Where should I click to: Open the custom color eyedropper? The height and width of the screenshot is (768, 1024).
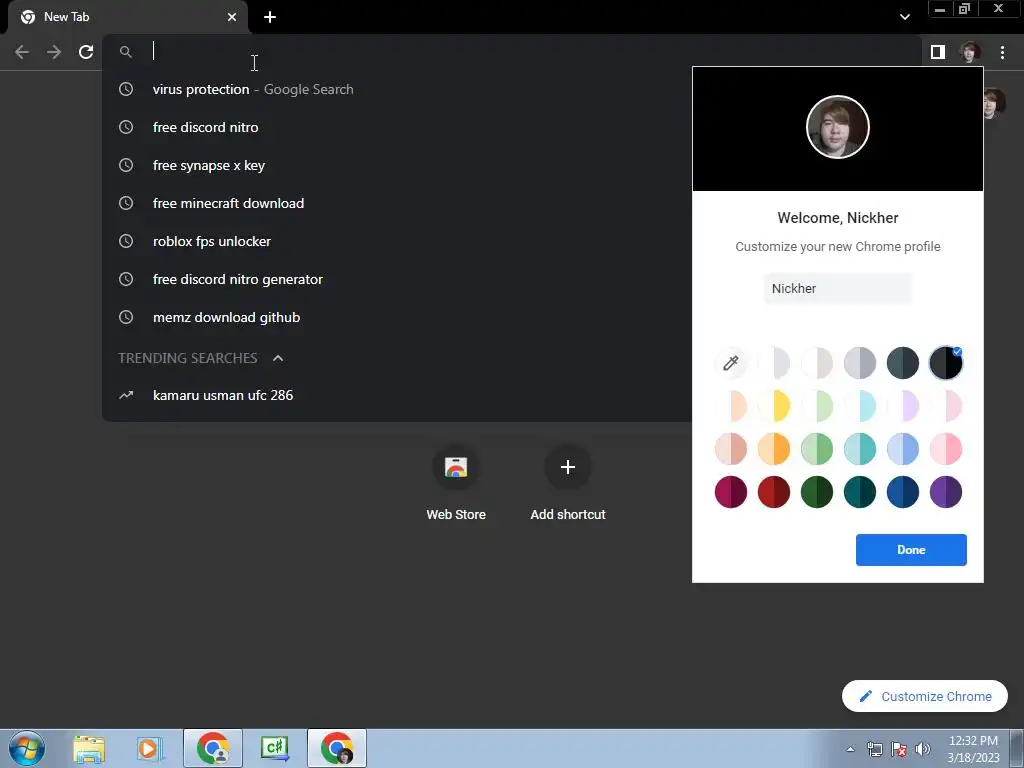pos(731,362)
